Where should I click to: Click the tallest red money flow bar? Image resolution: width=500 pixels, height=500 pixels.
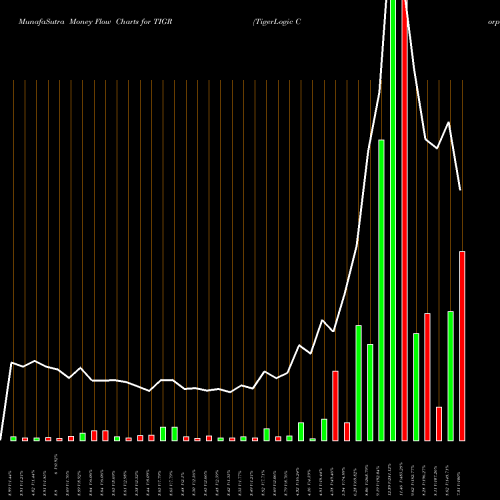click(404, 220)
